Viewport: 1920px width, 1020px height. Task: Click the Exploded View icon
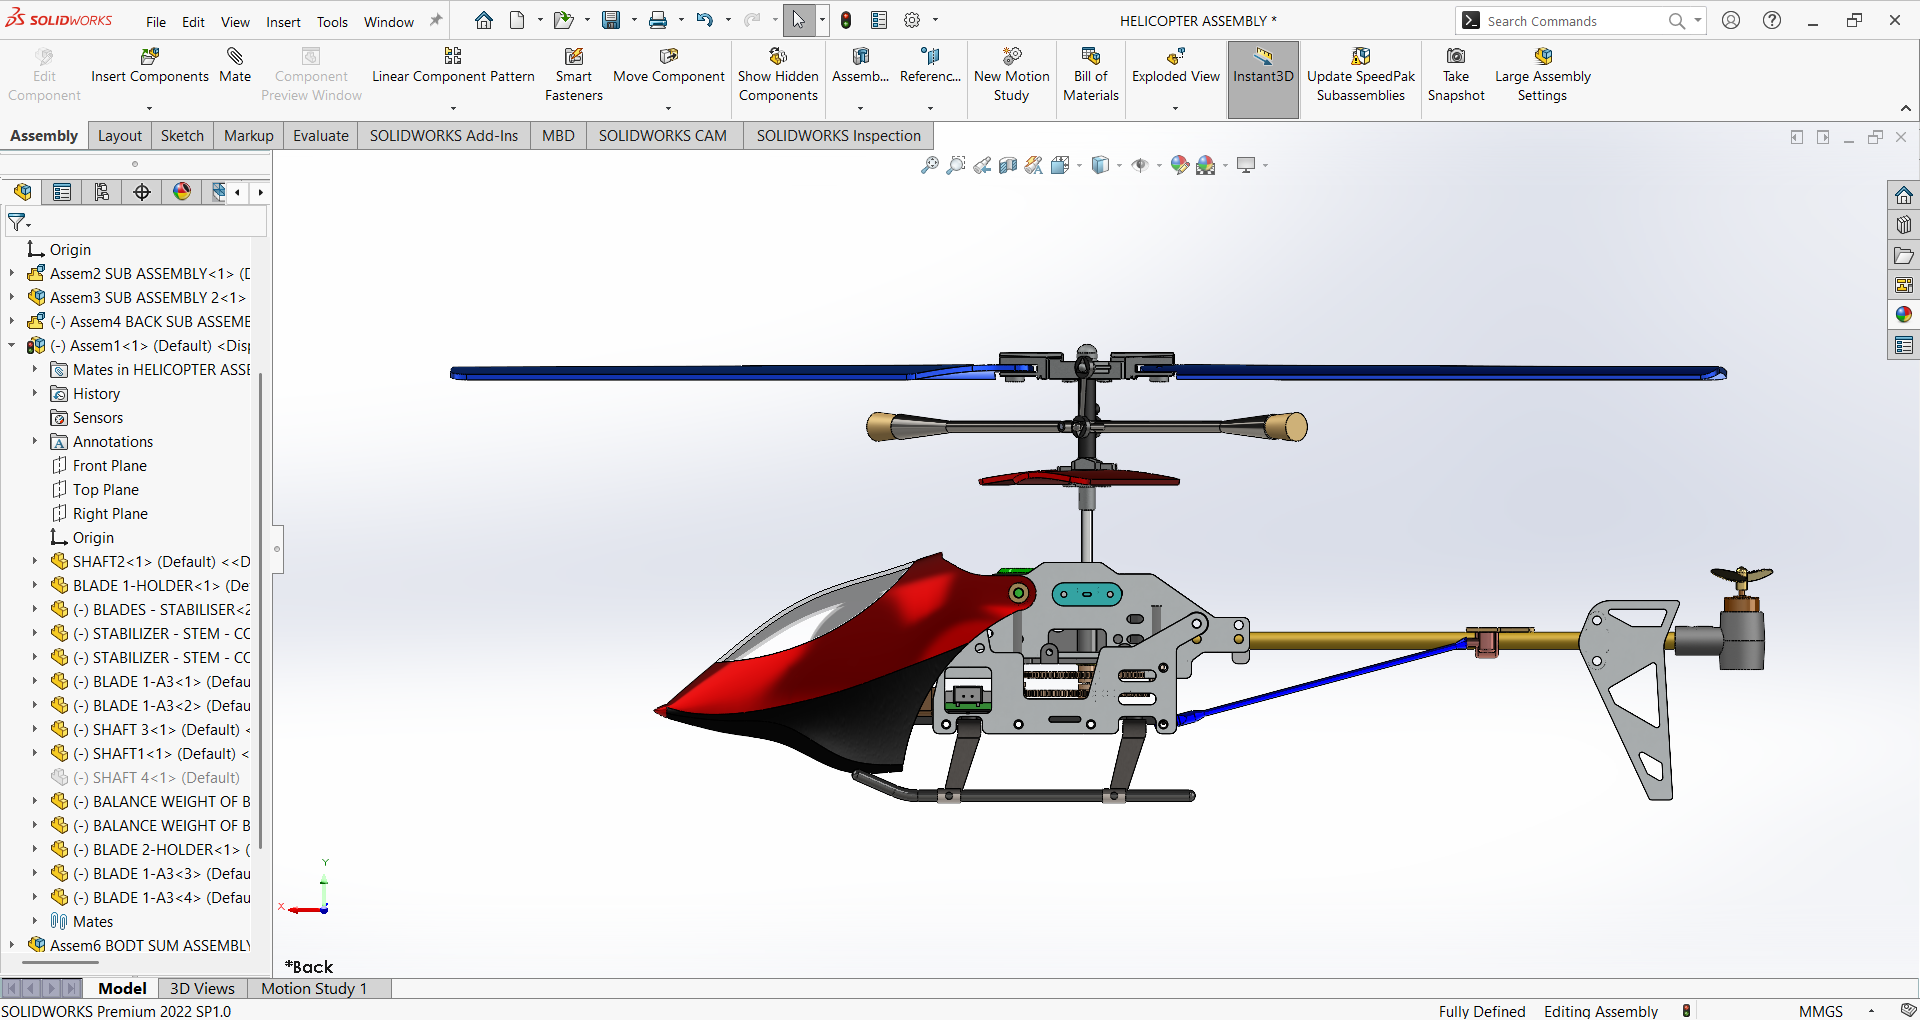click(1175, 57)
